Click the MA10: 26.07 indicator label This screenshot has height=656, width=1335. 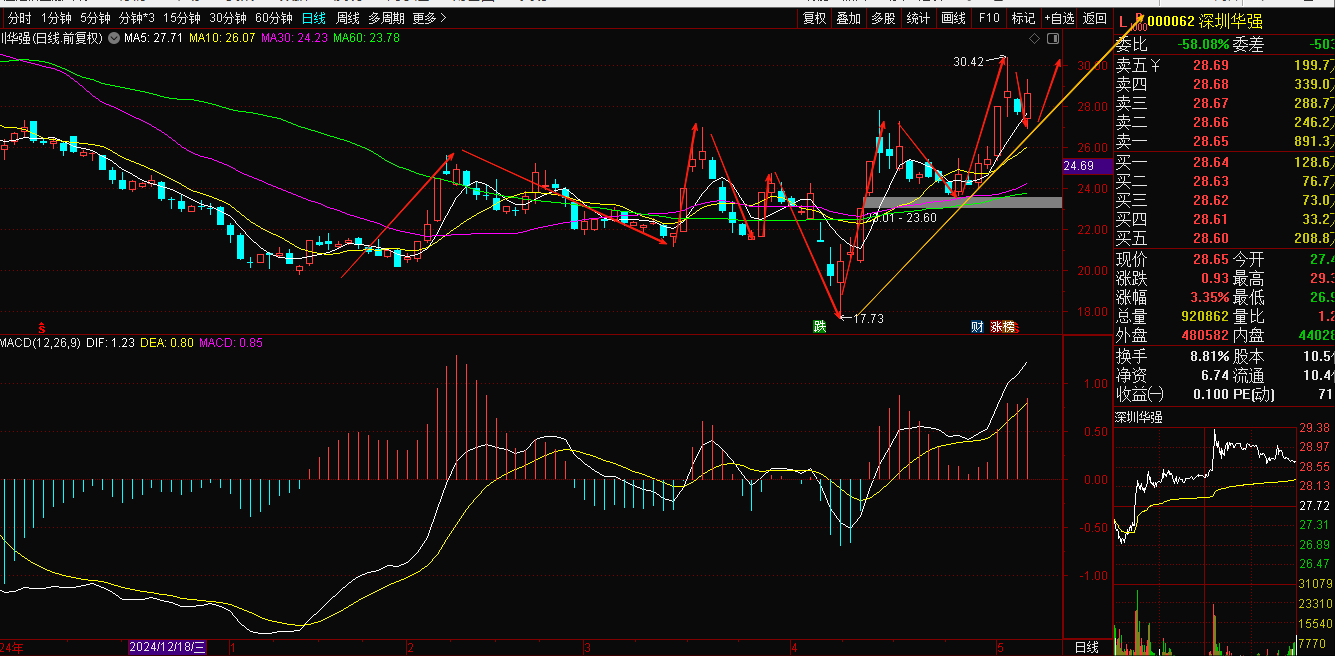click(222, 38)
